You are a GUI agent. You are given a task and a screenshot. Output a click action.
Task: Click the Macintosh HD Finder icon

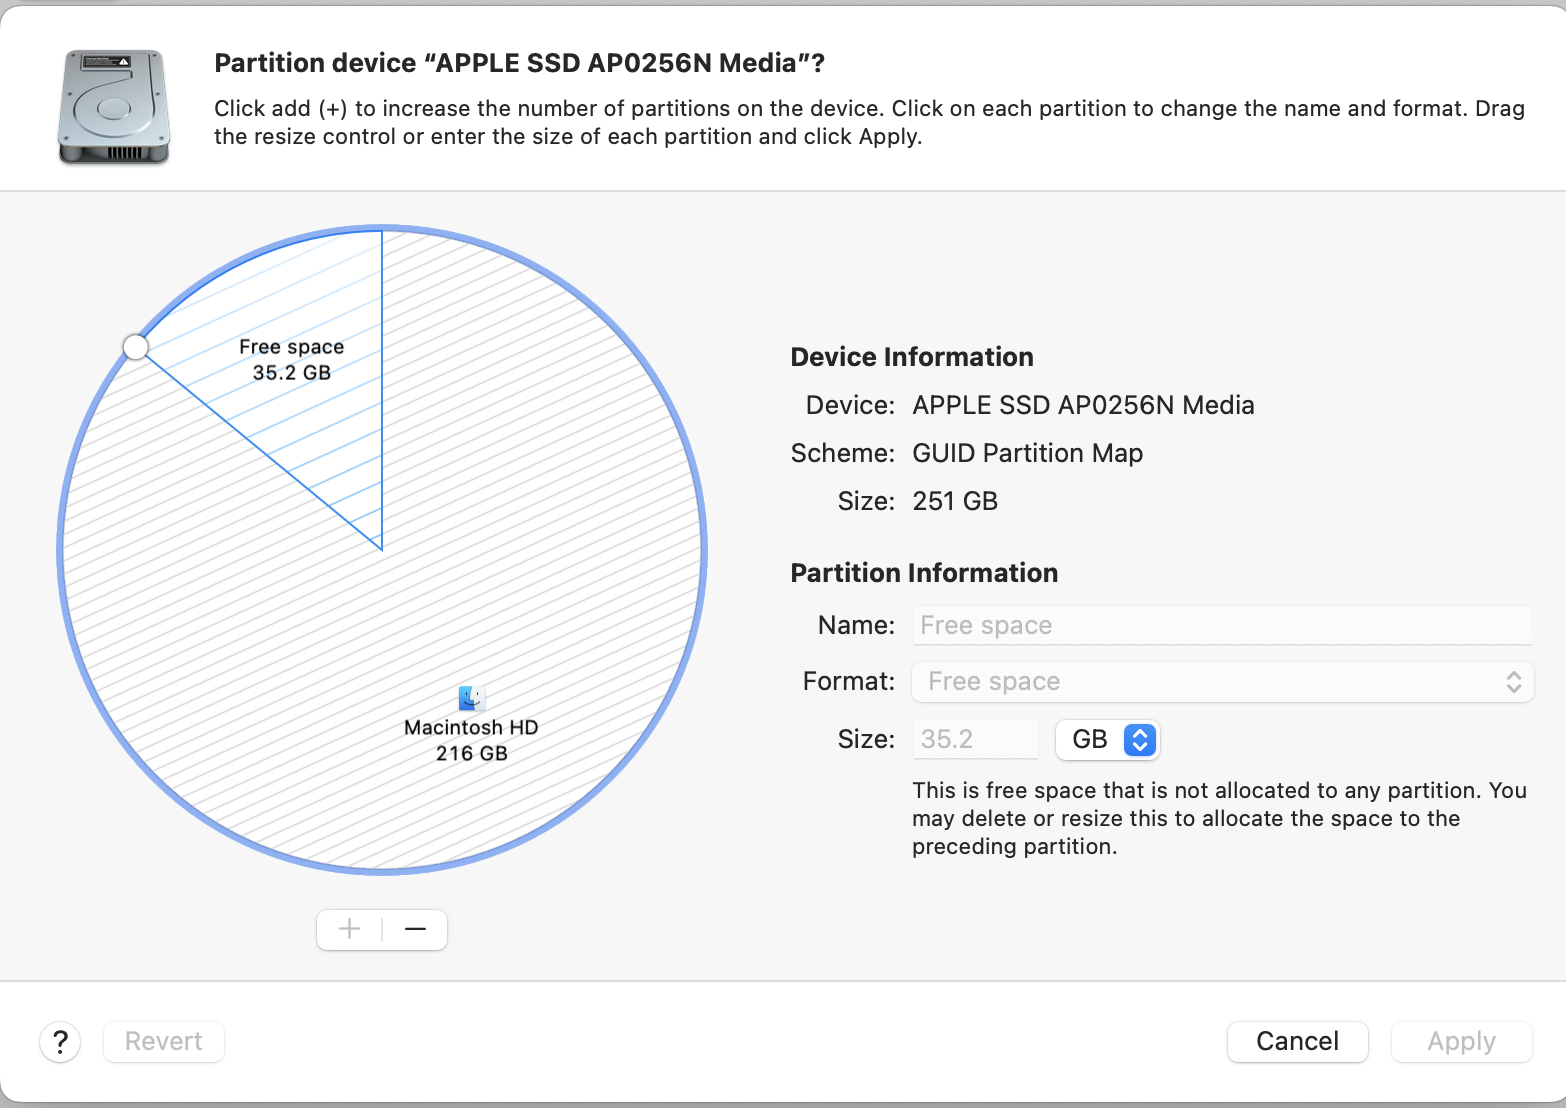(x=470, y=698)
